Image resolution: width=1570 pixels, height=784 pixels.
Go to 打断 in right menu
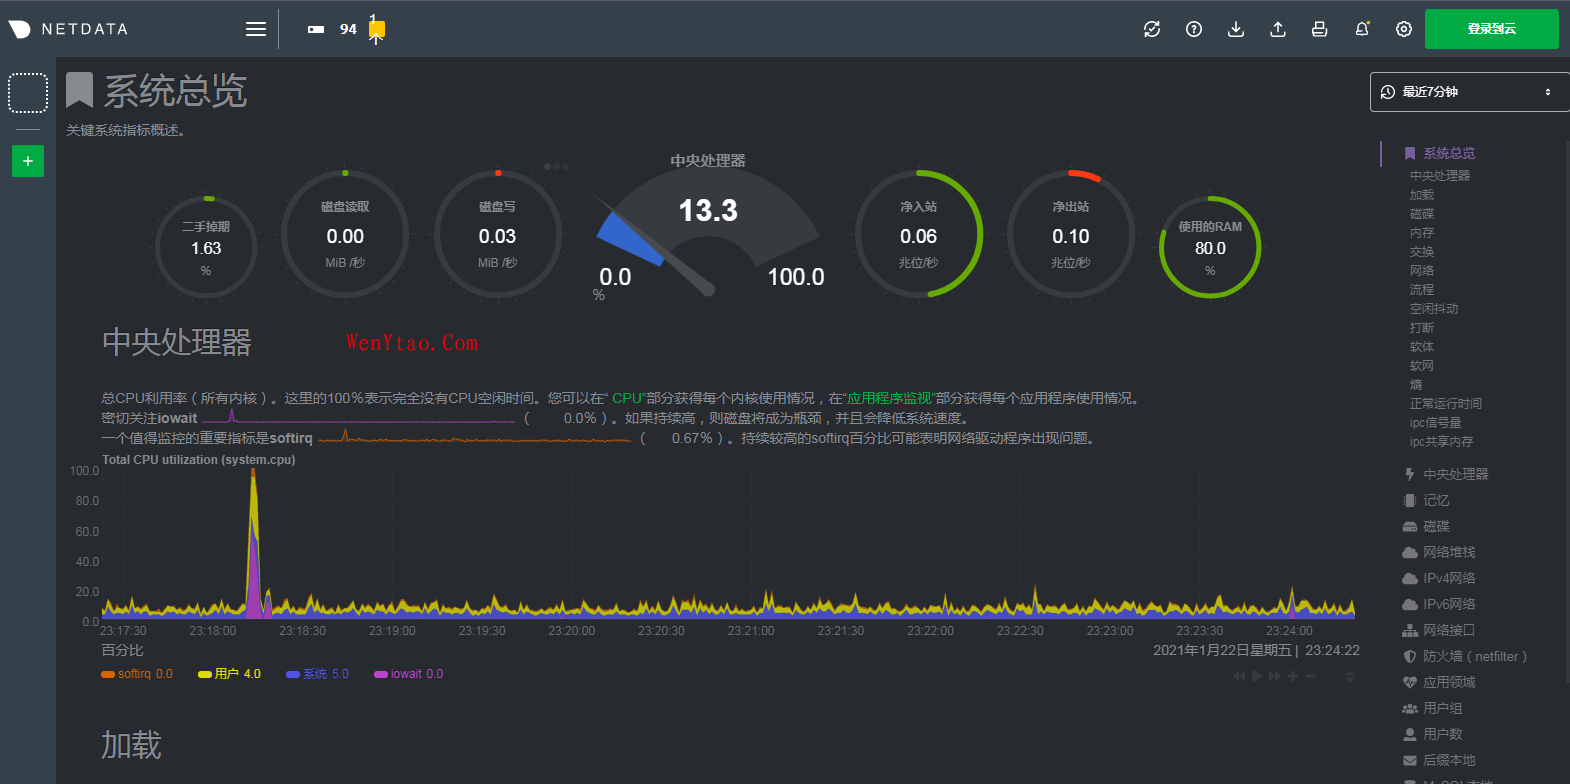(x=1422, y=328)
